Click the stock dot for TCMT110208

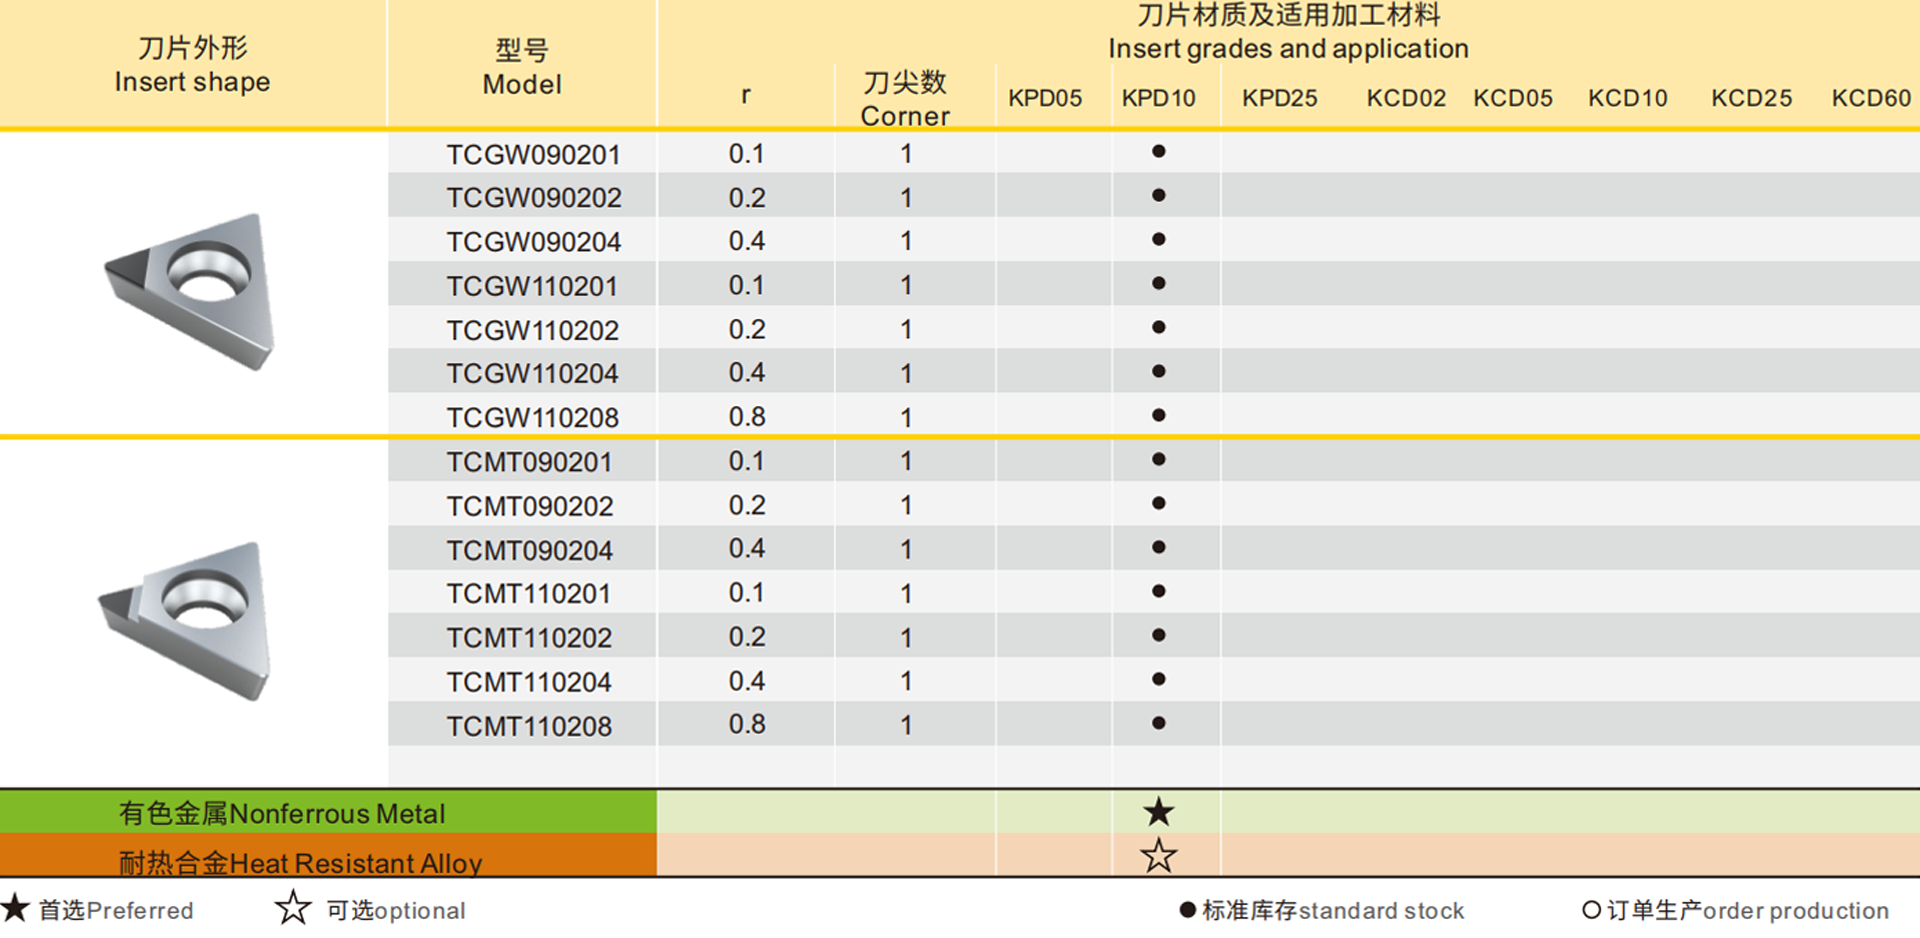coord(1158,722)
